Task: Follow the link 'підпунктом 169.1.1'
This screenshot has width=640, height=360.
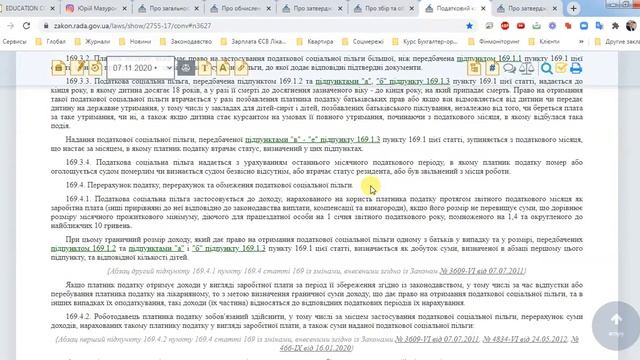Action: click(x=489, y=58)
